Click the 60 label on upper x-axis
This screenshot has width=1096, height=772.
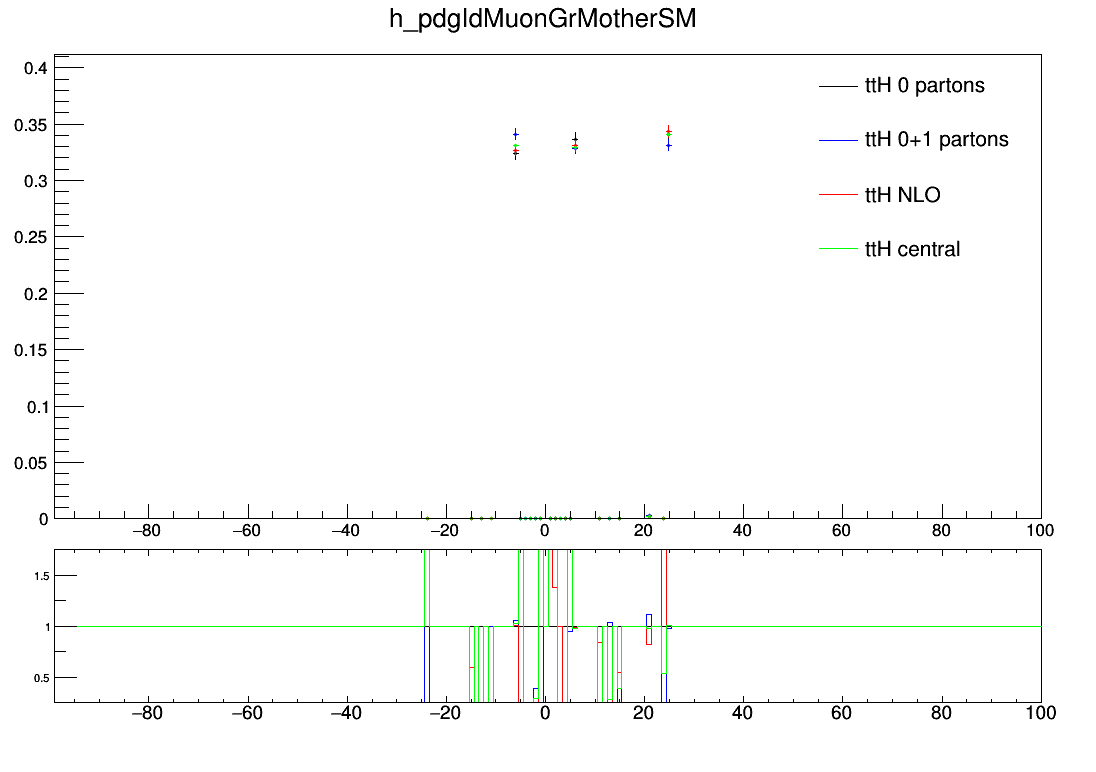point(842,531)
